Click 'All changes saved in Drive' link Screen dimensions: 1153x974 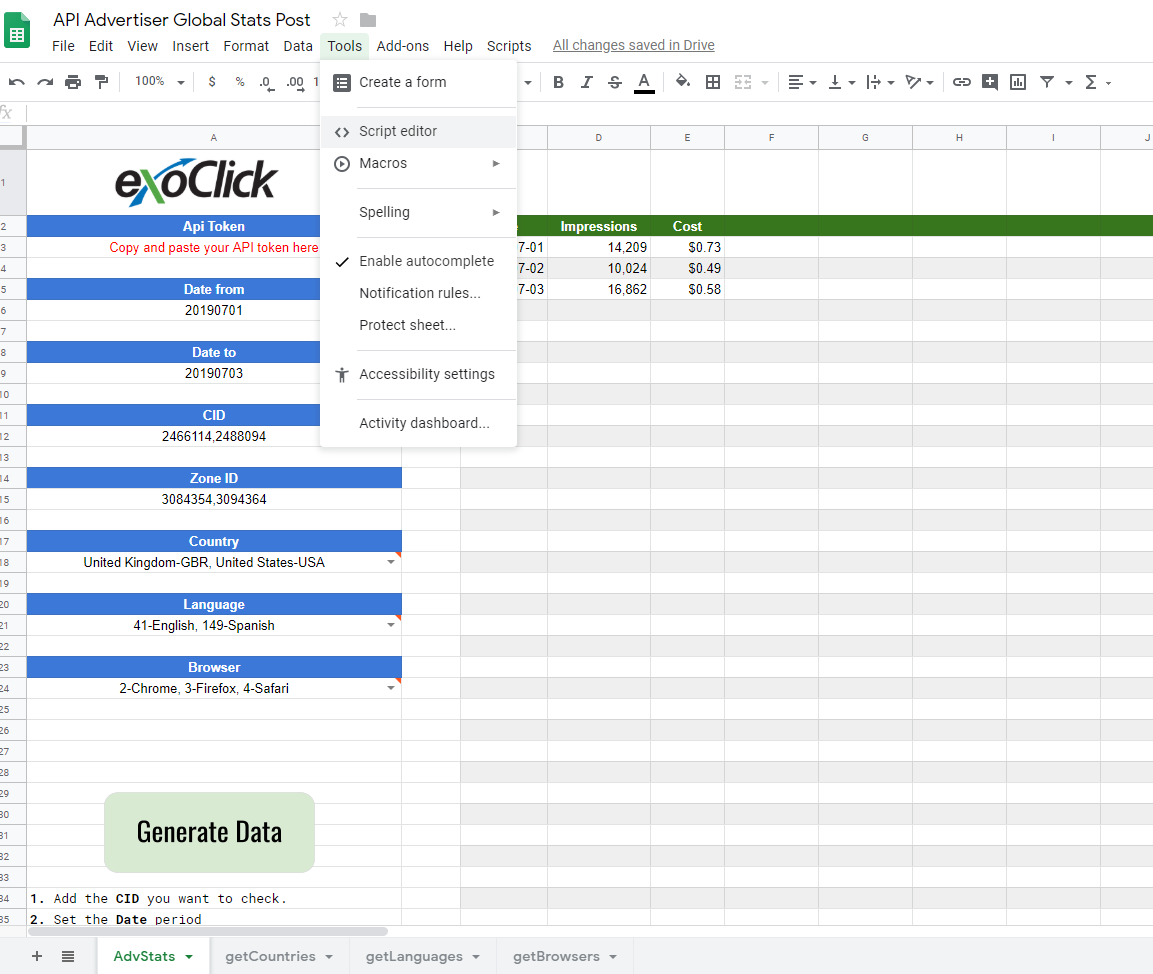click(634, 46)
